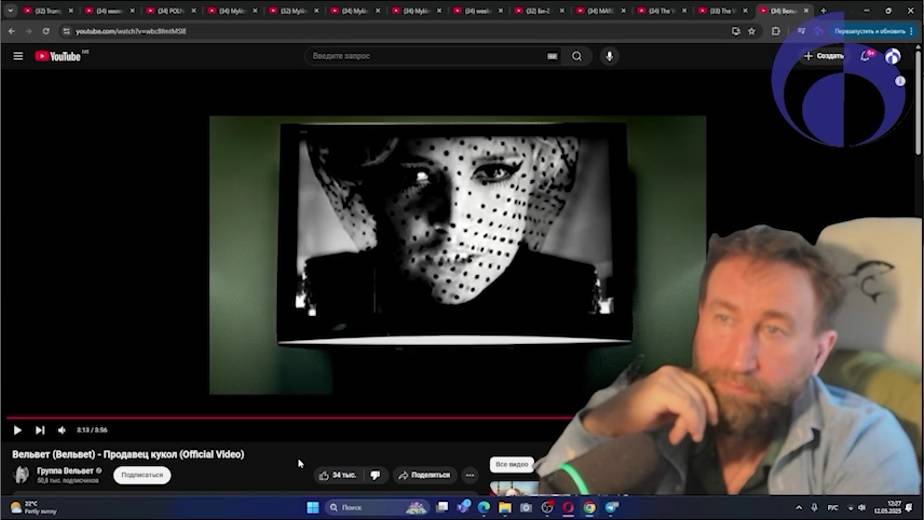Like the video showing 34 тыс.
The image size is (924, 520).
coord(338,475)
